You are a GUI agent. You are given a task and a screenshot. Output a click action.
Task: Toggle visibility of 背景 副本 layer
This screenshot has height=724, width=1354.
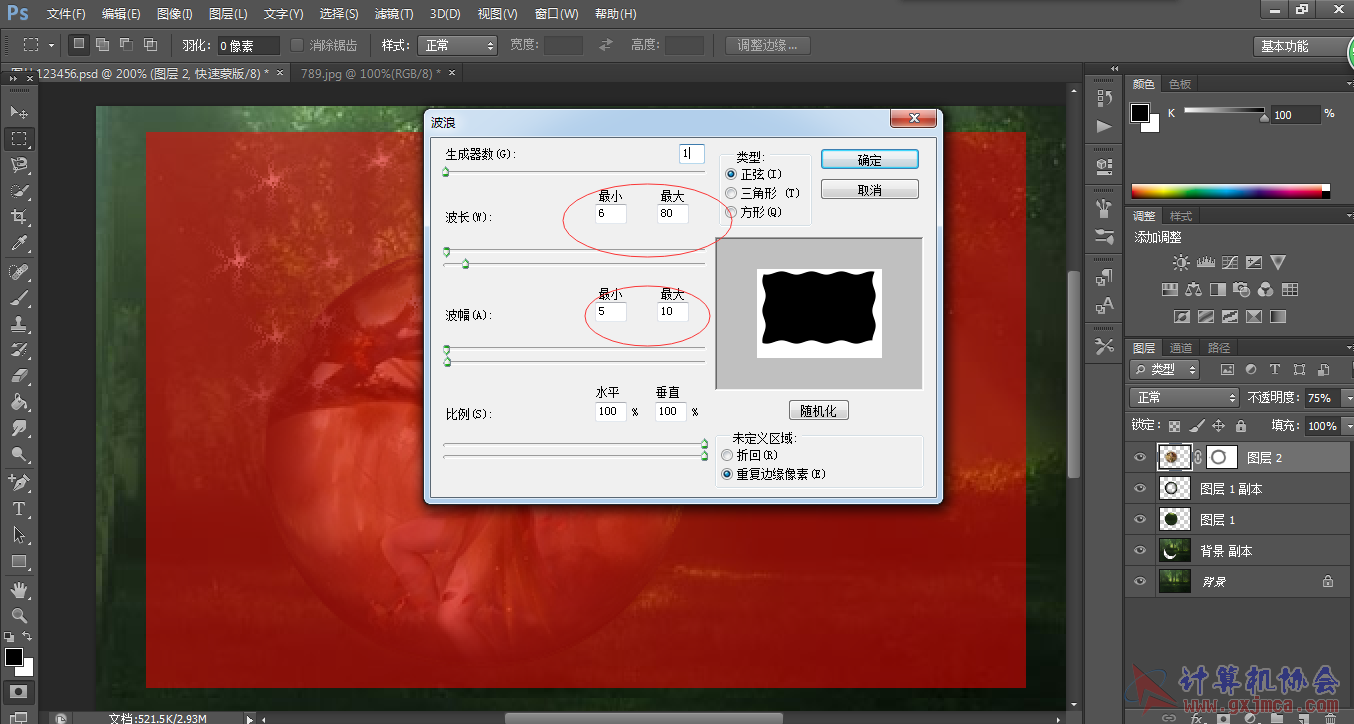pos(1140,550)
